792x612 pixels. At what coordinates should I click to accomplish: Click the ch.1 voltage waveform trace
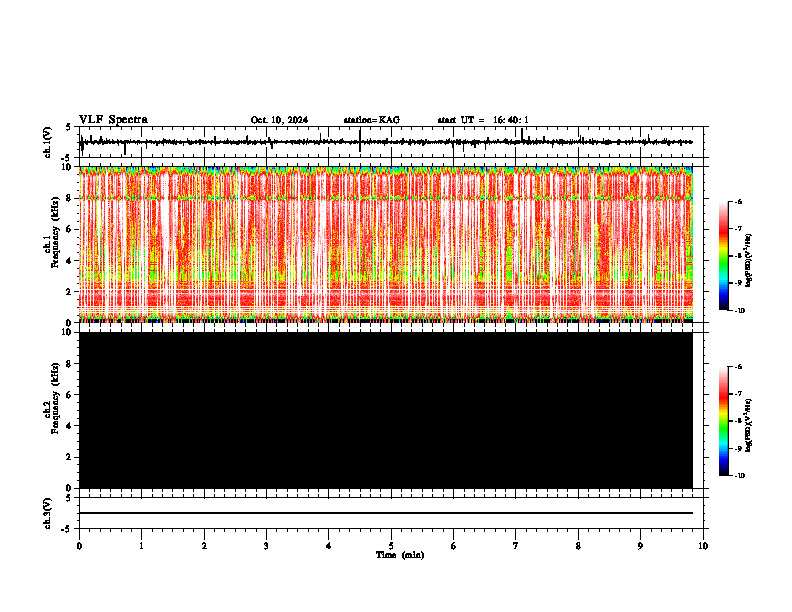click(386, 142)
